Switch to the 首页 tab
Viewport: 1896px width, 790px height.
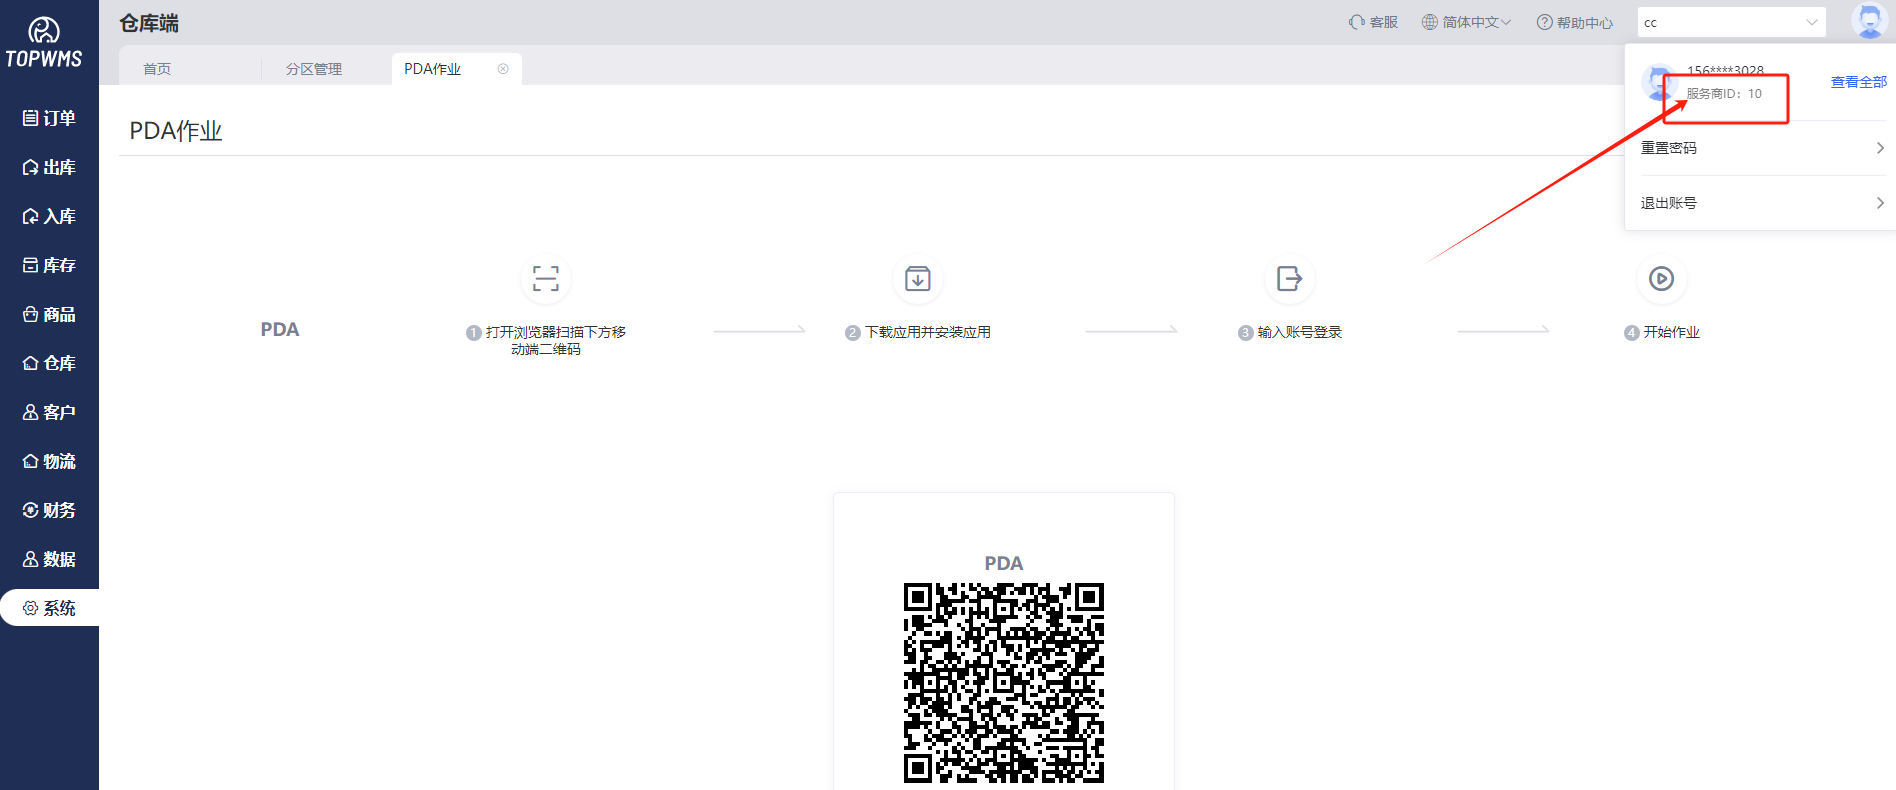157,69
